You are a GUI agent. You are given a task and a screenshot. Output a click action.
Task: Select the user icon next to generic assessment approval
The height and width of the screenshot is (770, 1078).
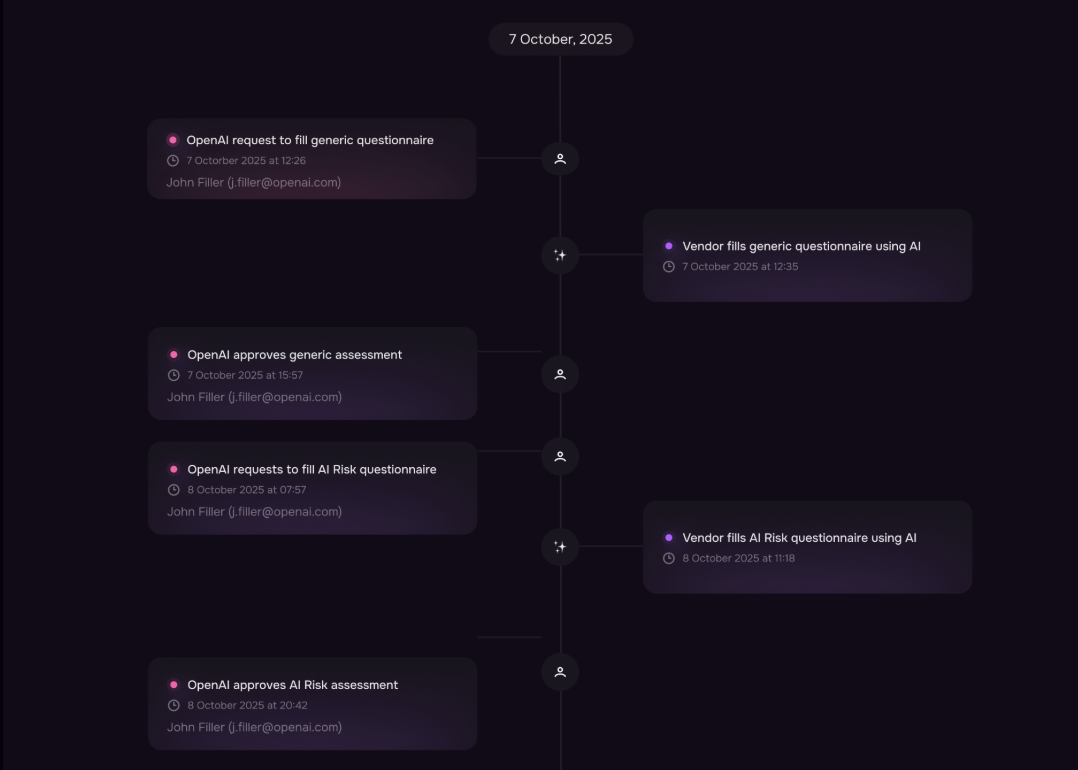click(x=561, y=374)
